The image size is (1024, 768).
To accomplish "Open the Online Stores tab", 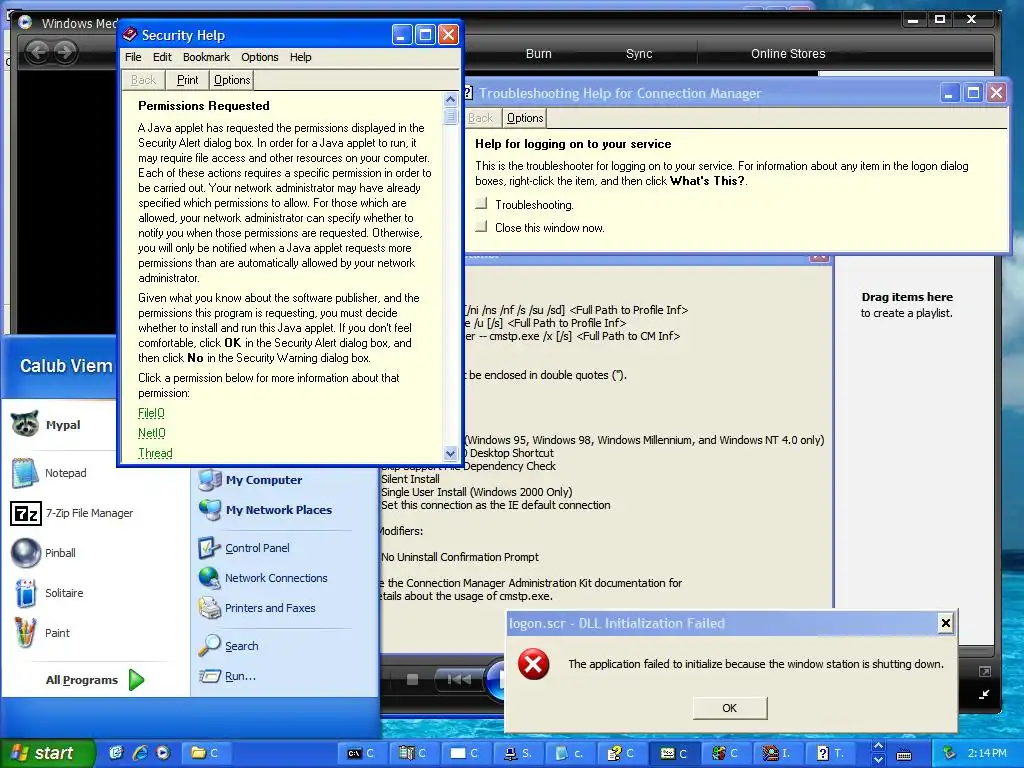I will (788, 54).
